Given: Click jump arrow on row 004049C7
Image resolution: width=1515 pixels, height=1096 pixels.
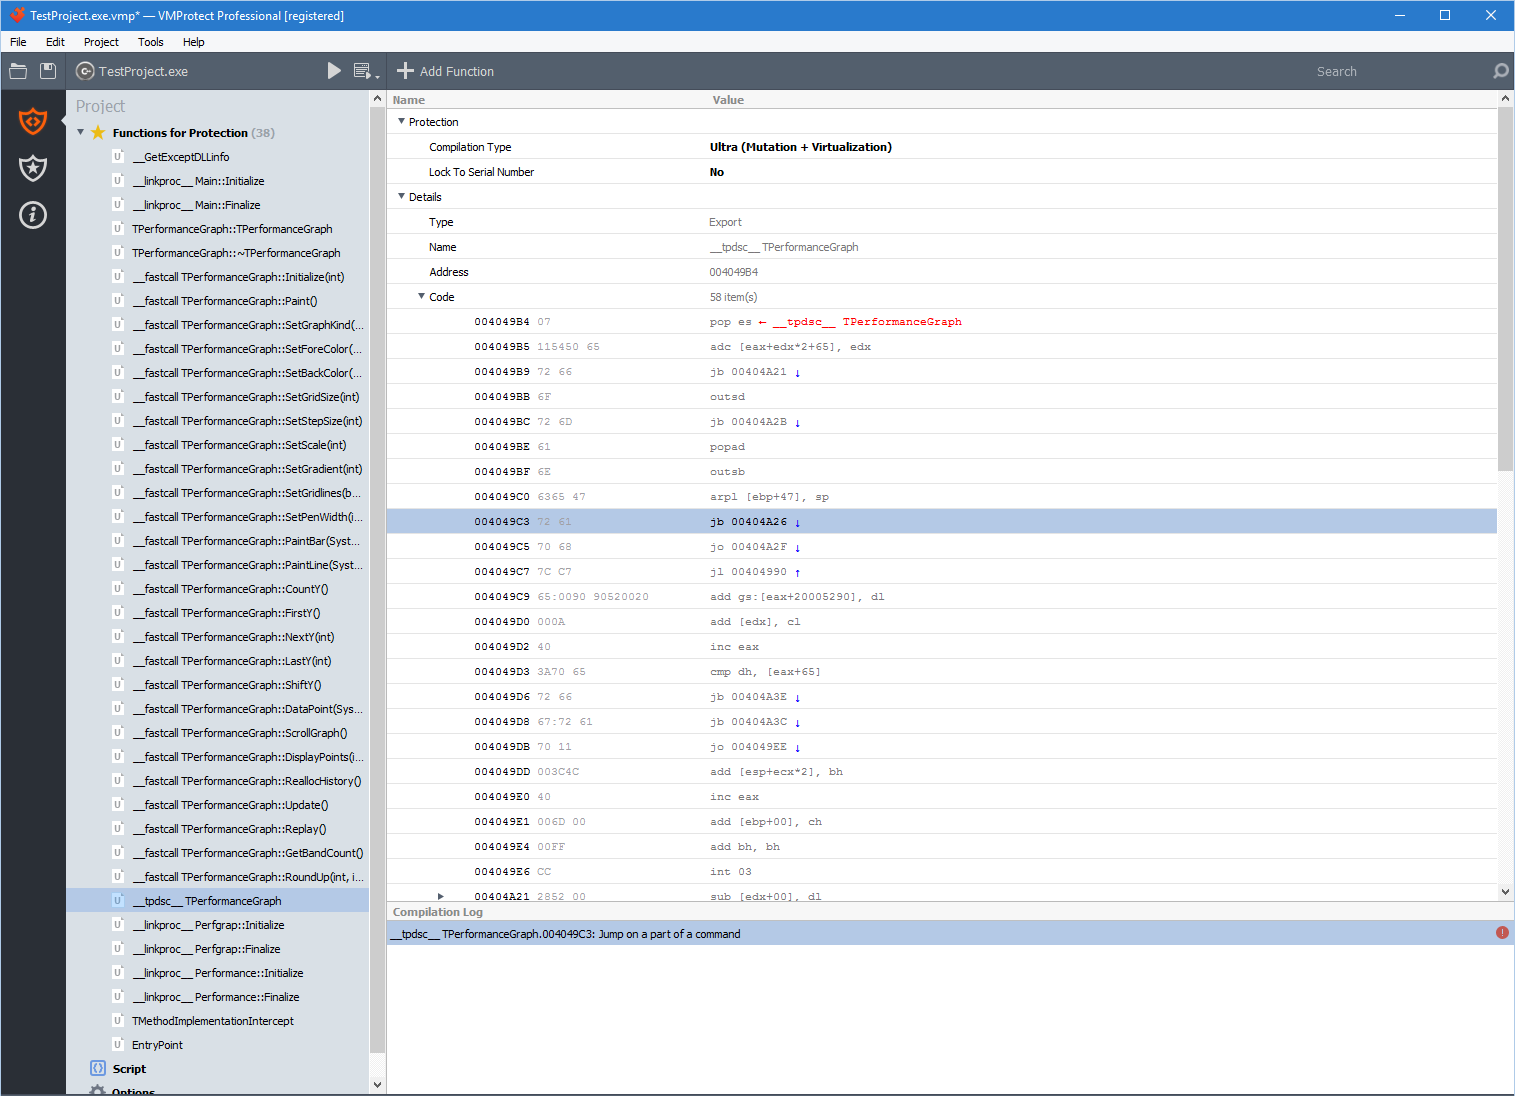Looking at the screenshot, I should (797, 572).
